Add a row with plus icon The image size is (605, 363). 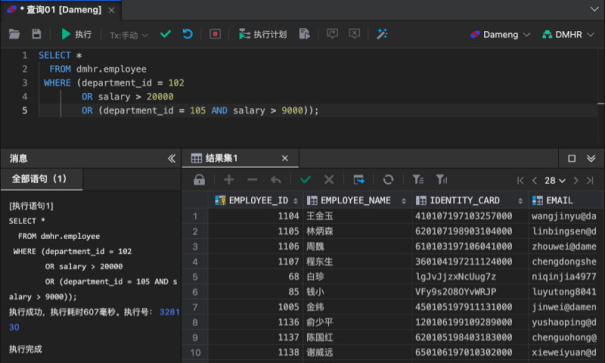[229, 180]
